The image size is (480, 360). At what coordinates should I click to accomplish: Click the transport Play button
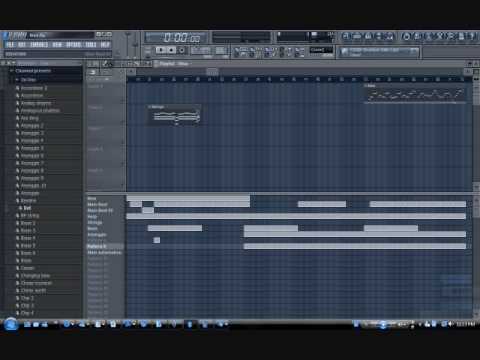[x=161, y=50]
